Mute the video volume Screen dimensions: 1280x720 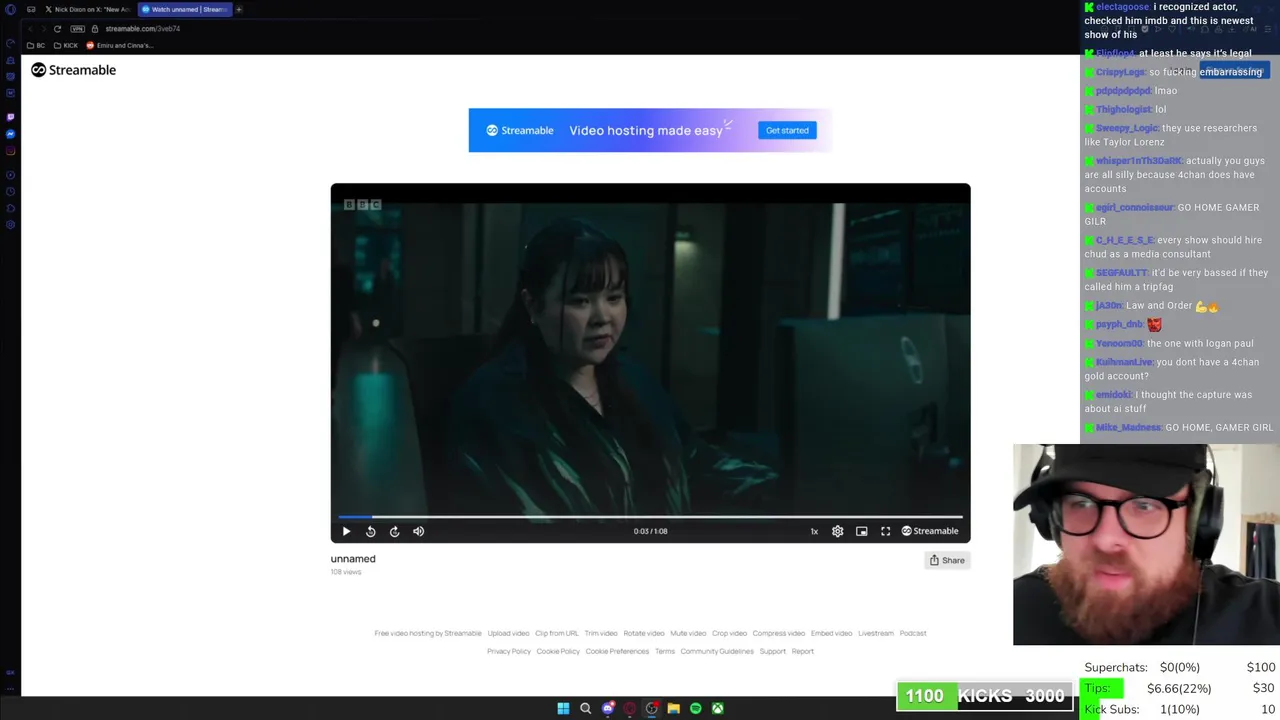418,531
